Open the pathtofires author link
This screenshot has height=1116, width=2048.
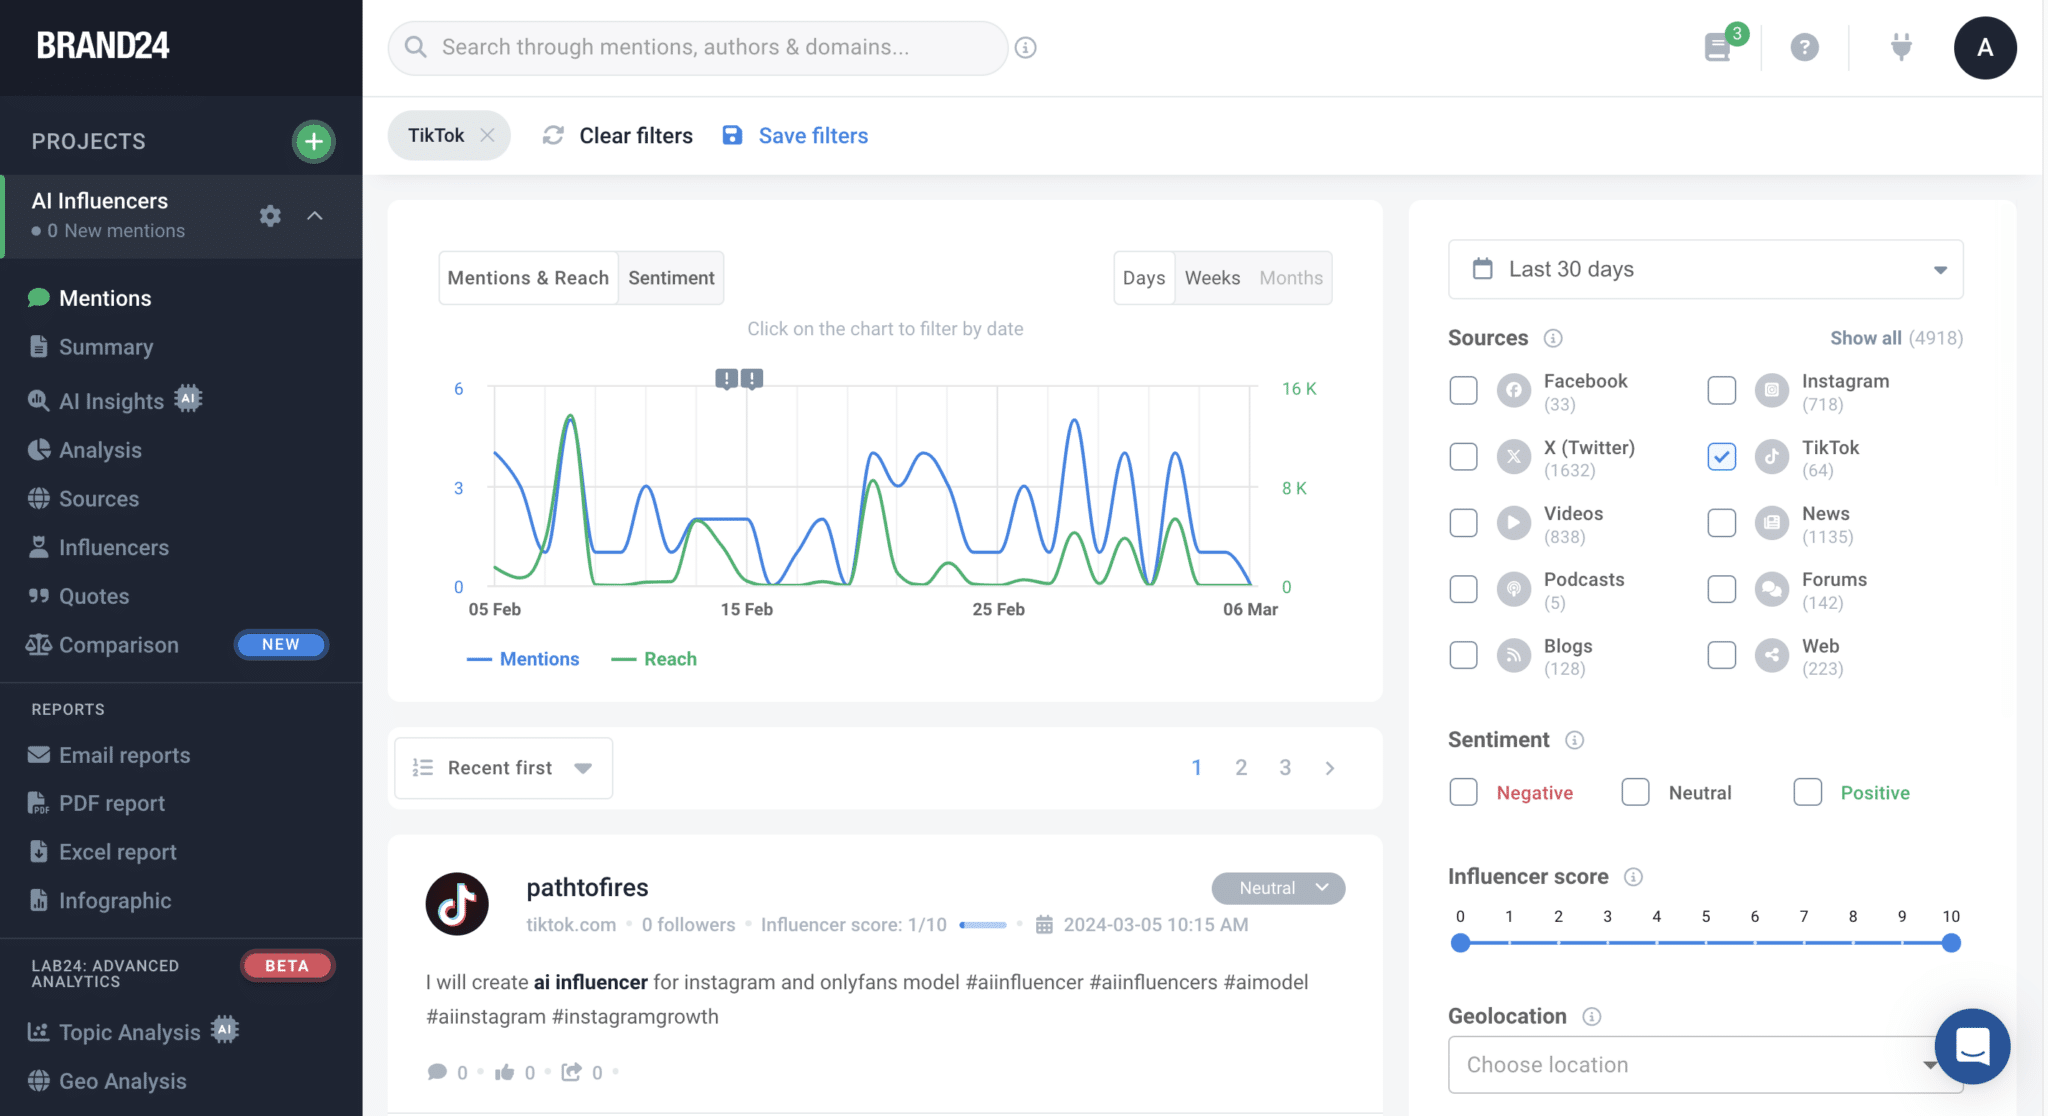click(x=587, y=888)
